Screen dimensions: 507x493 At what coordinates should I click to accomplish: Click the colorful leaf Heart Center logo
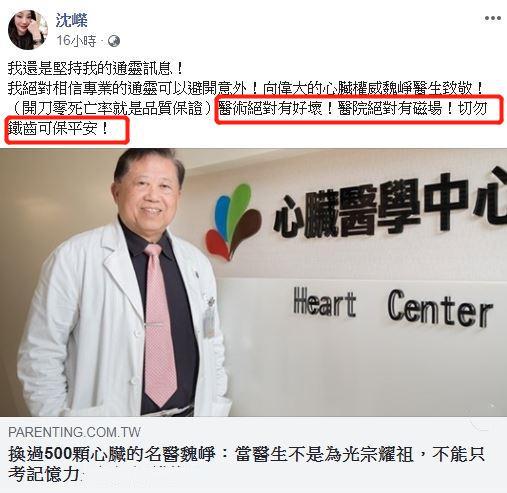233,222
